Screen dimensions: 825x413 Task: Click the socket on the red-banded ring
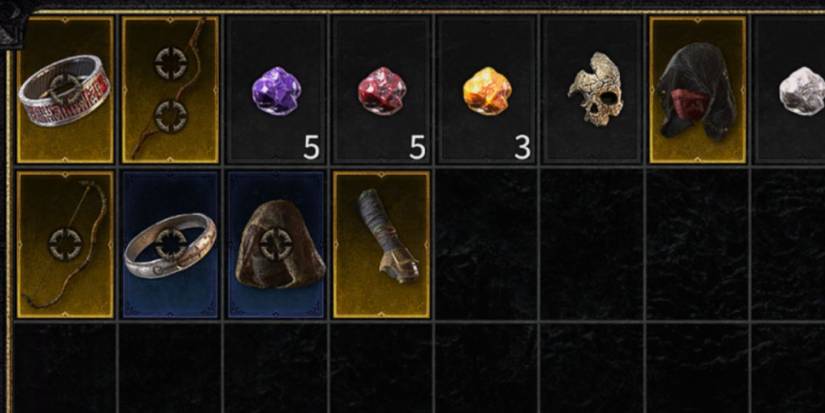pyautogui.click(x=65, y=89)
